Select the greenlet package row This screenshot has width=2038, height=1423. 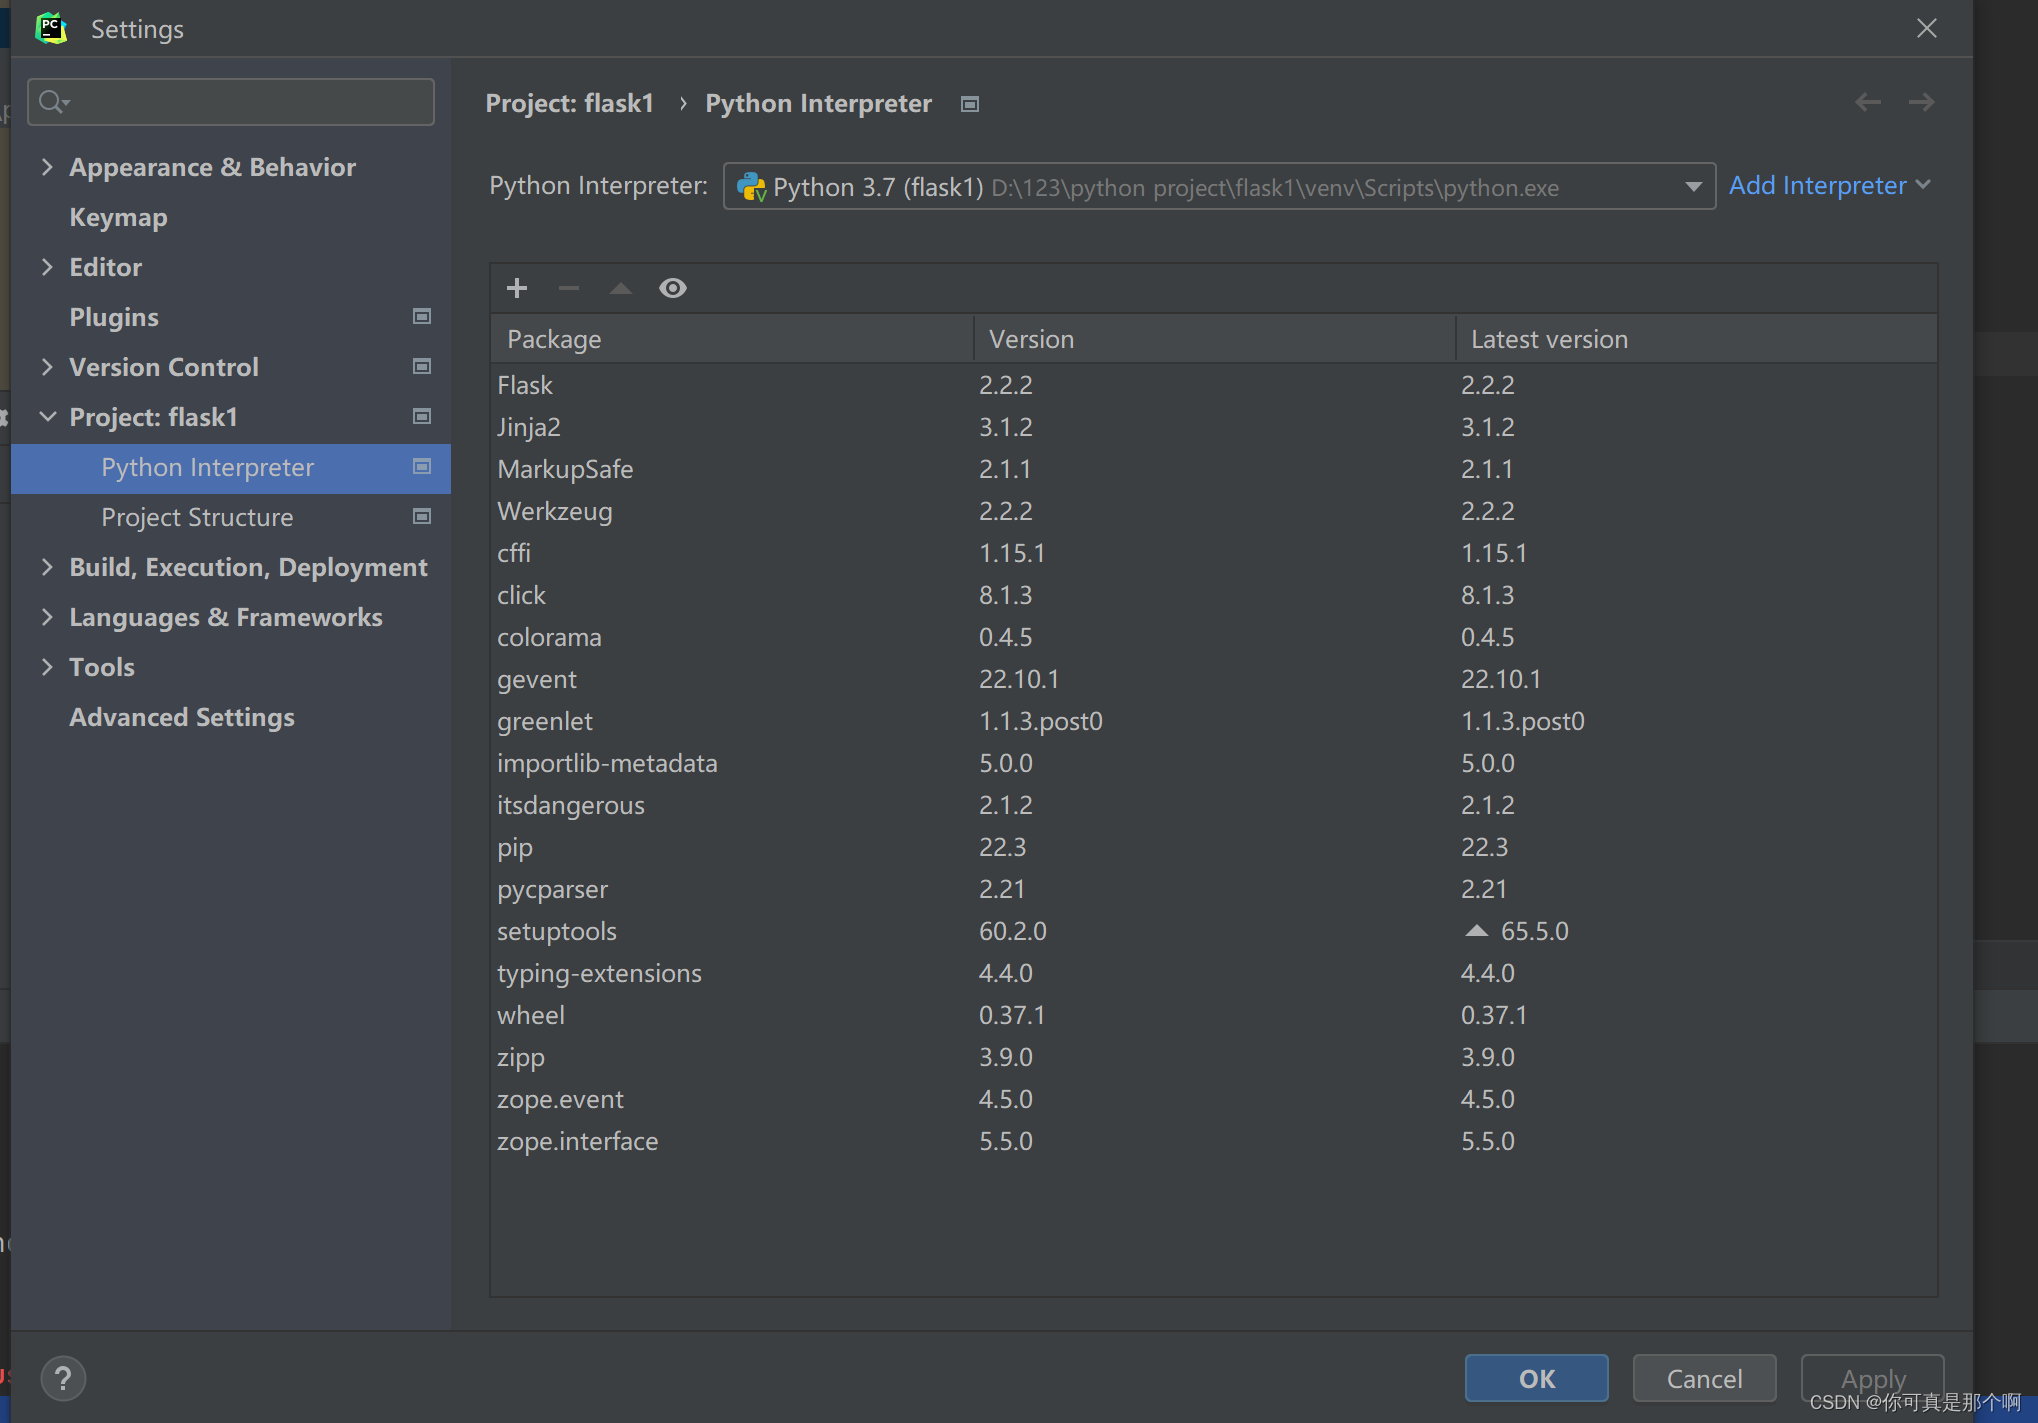click(1214, 721)
